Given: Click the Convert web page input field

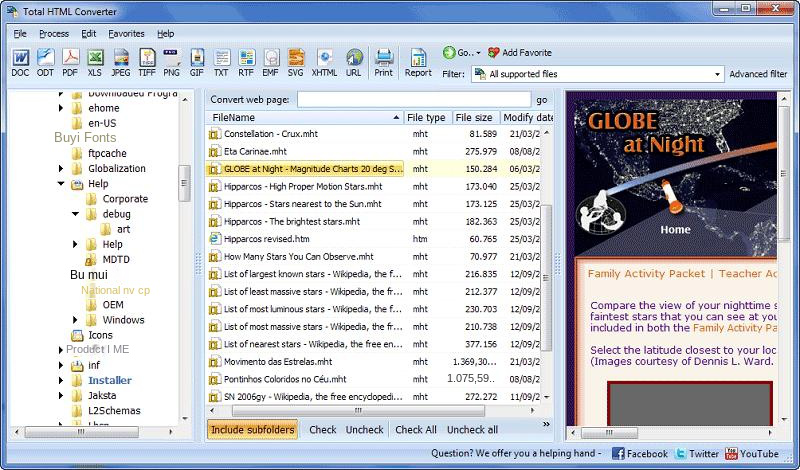Looking at the screenshot, I should [414, 100].
